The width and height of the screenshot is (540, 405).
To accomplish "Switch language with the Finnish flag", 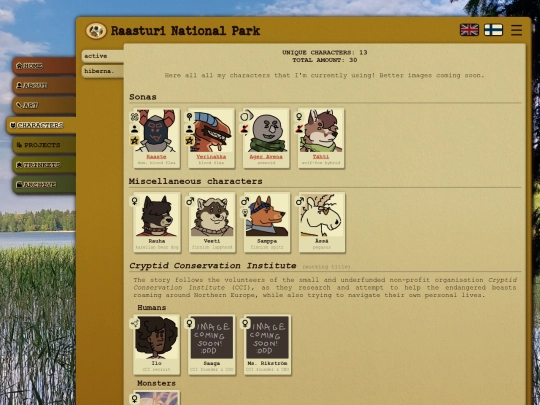I will [x=494, y=30].
